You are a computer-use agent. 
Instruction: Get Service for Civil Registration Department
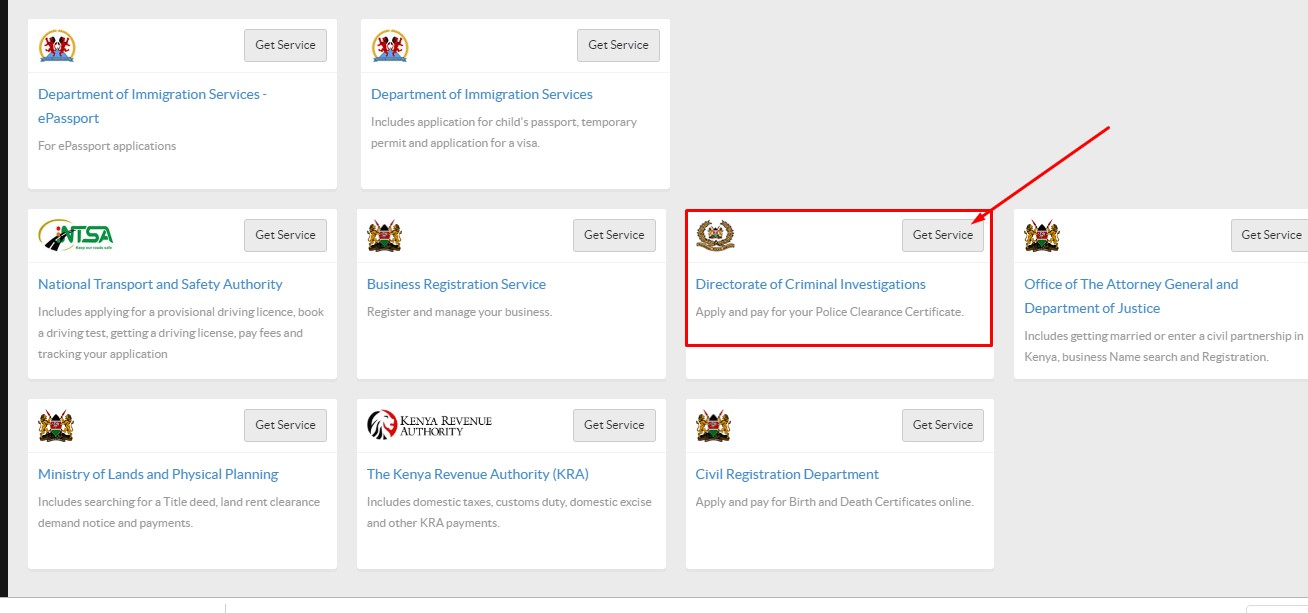[x=943, y=425]
